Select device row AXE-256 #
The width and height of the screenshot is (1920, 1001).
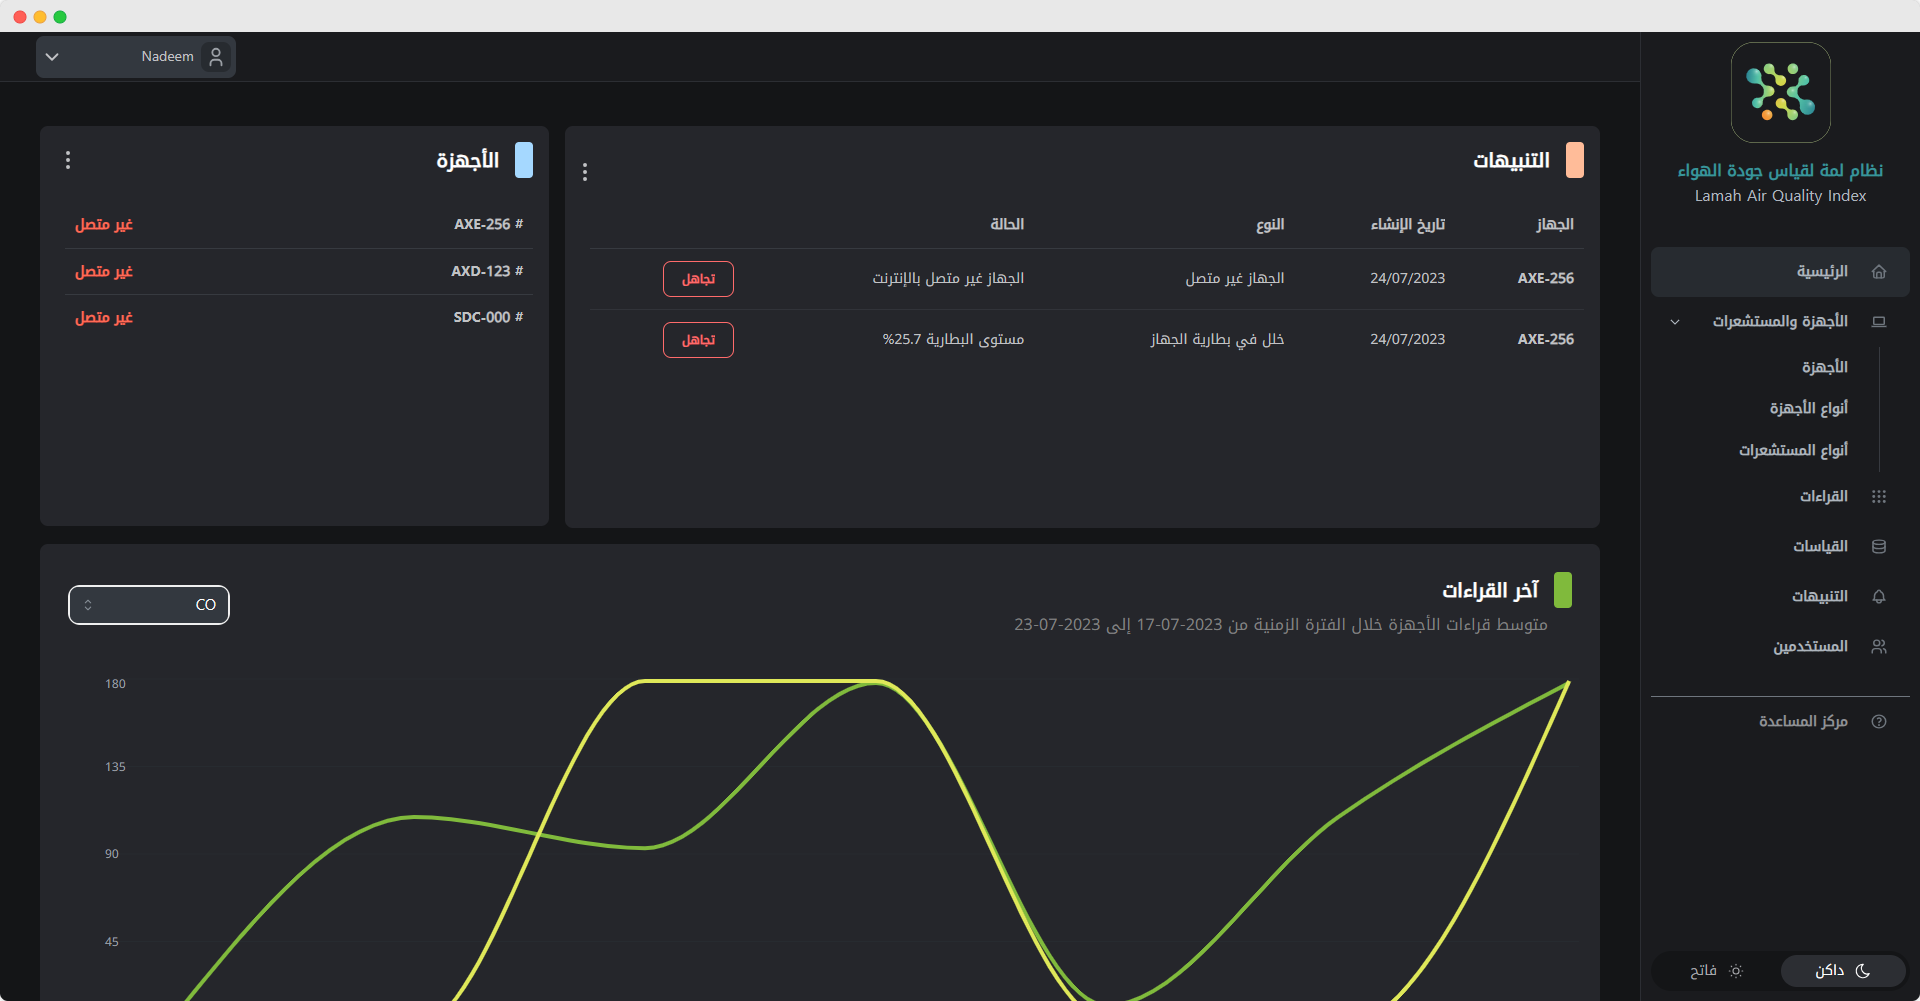pos(299,225)
